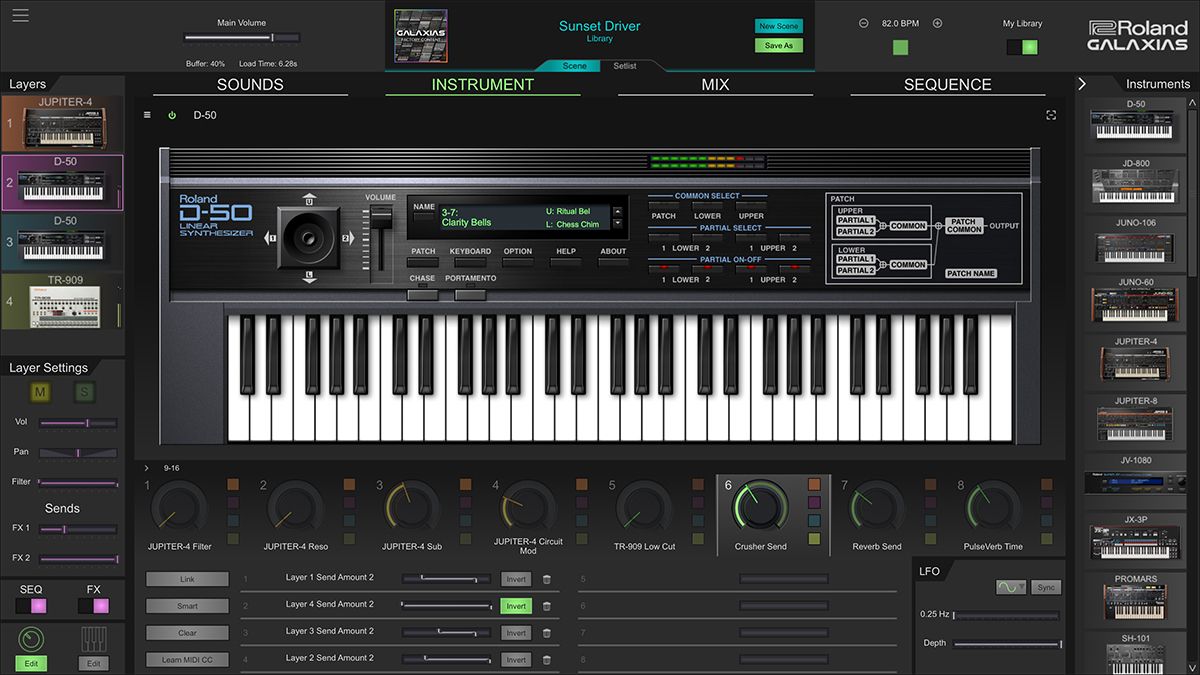
Task: Click the keyboard editor piano icon
Action: tap(94, 639)
